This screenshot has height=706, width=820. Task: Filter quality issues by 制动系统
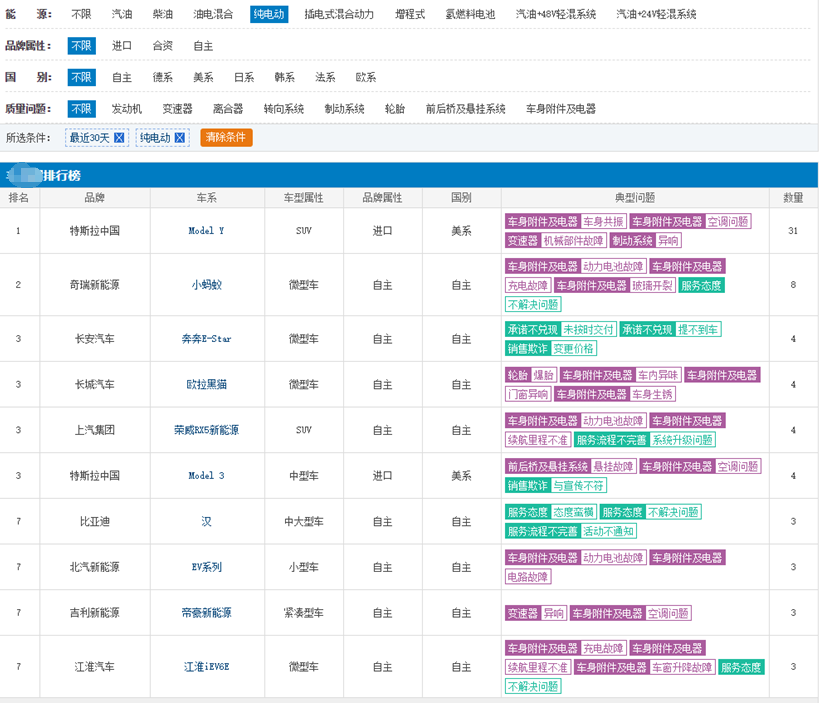pos(344,109)
